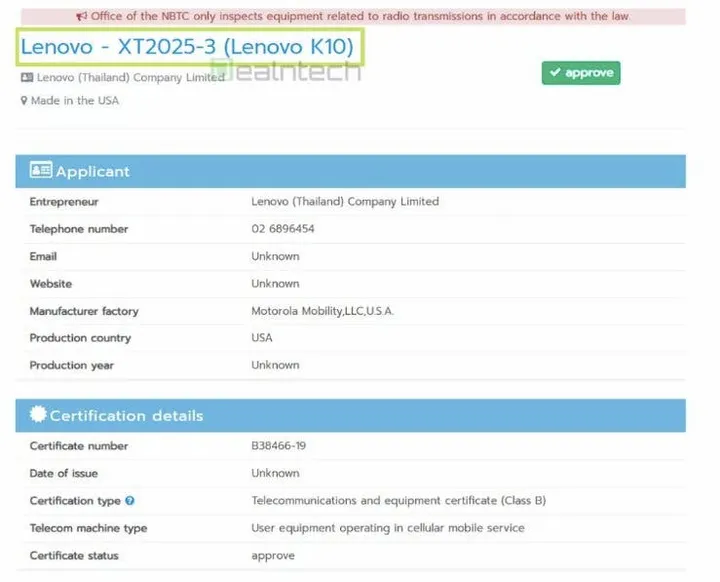This screenshot has height=582, width=720.
Task: Click User equipment operating in cellular mobile service
Action: pyautogui.click(x=388, y=528)
